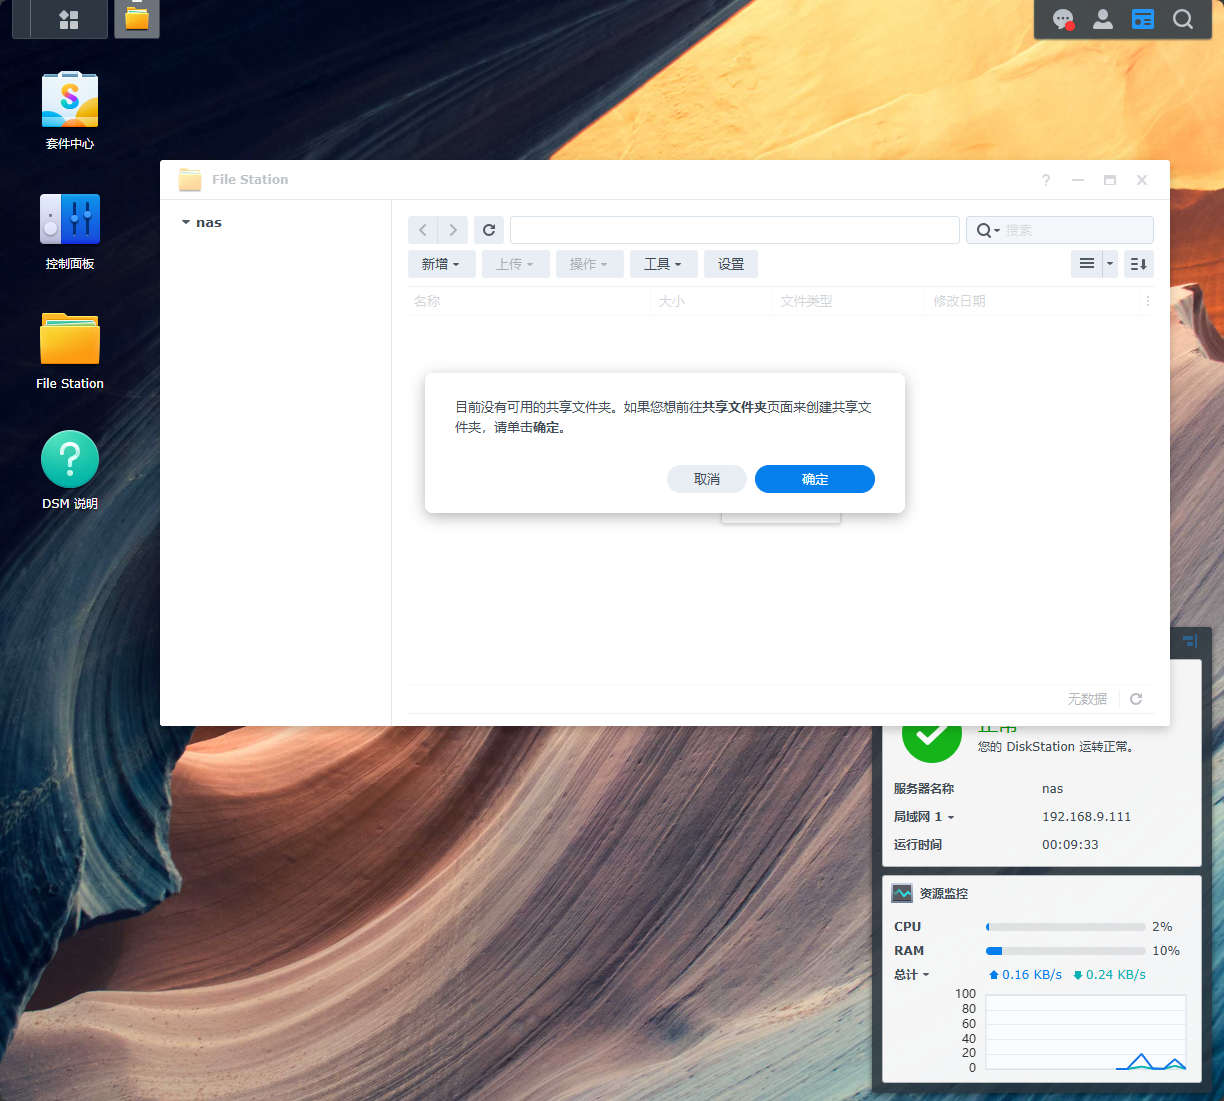
Task: Switch to list view mode
Action: click(1087, 264)
